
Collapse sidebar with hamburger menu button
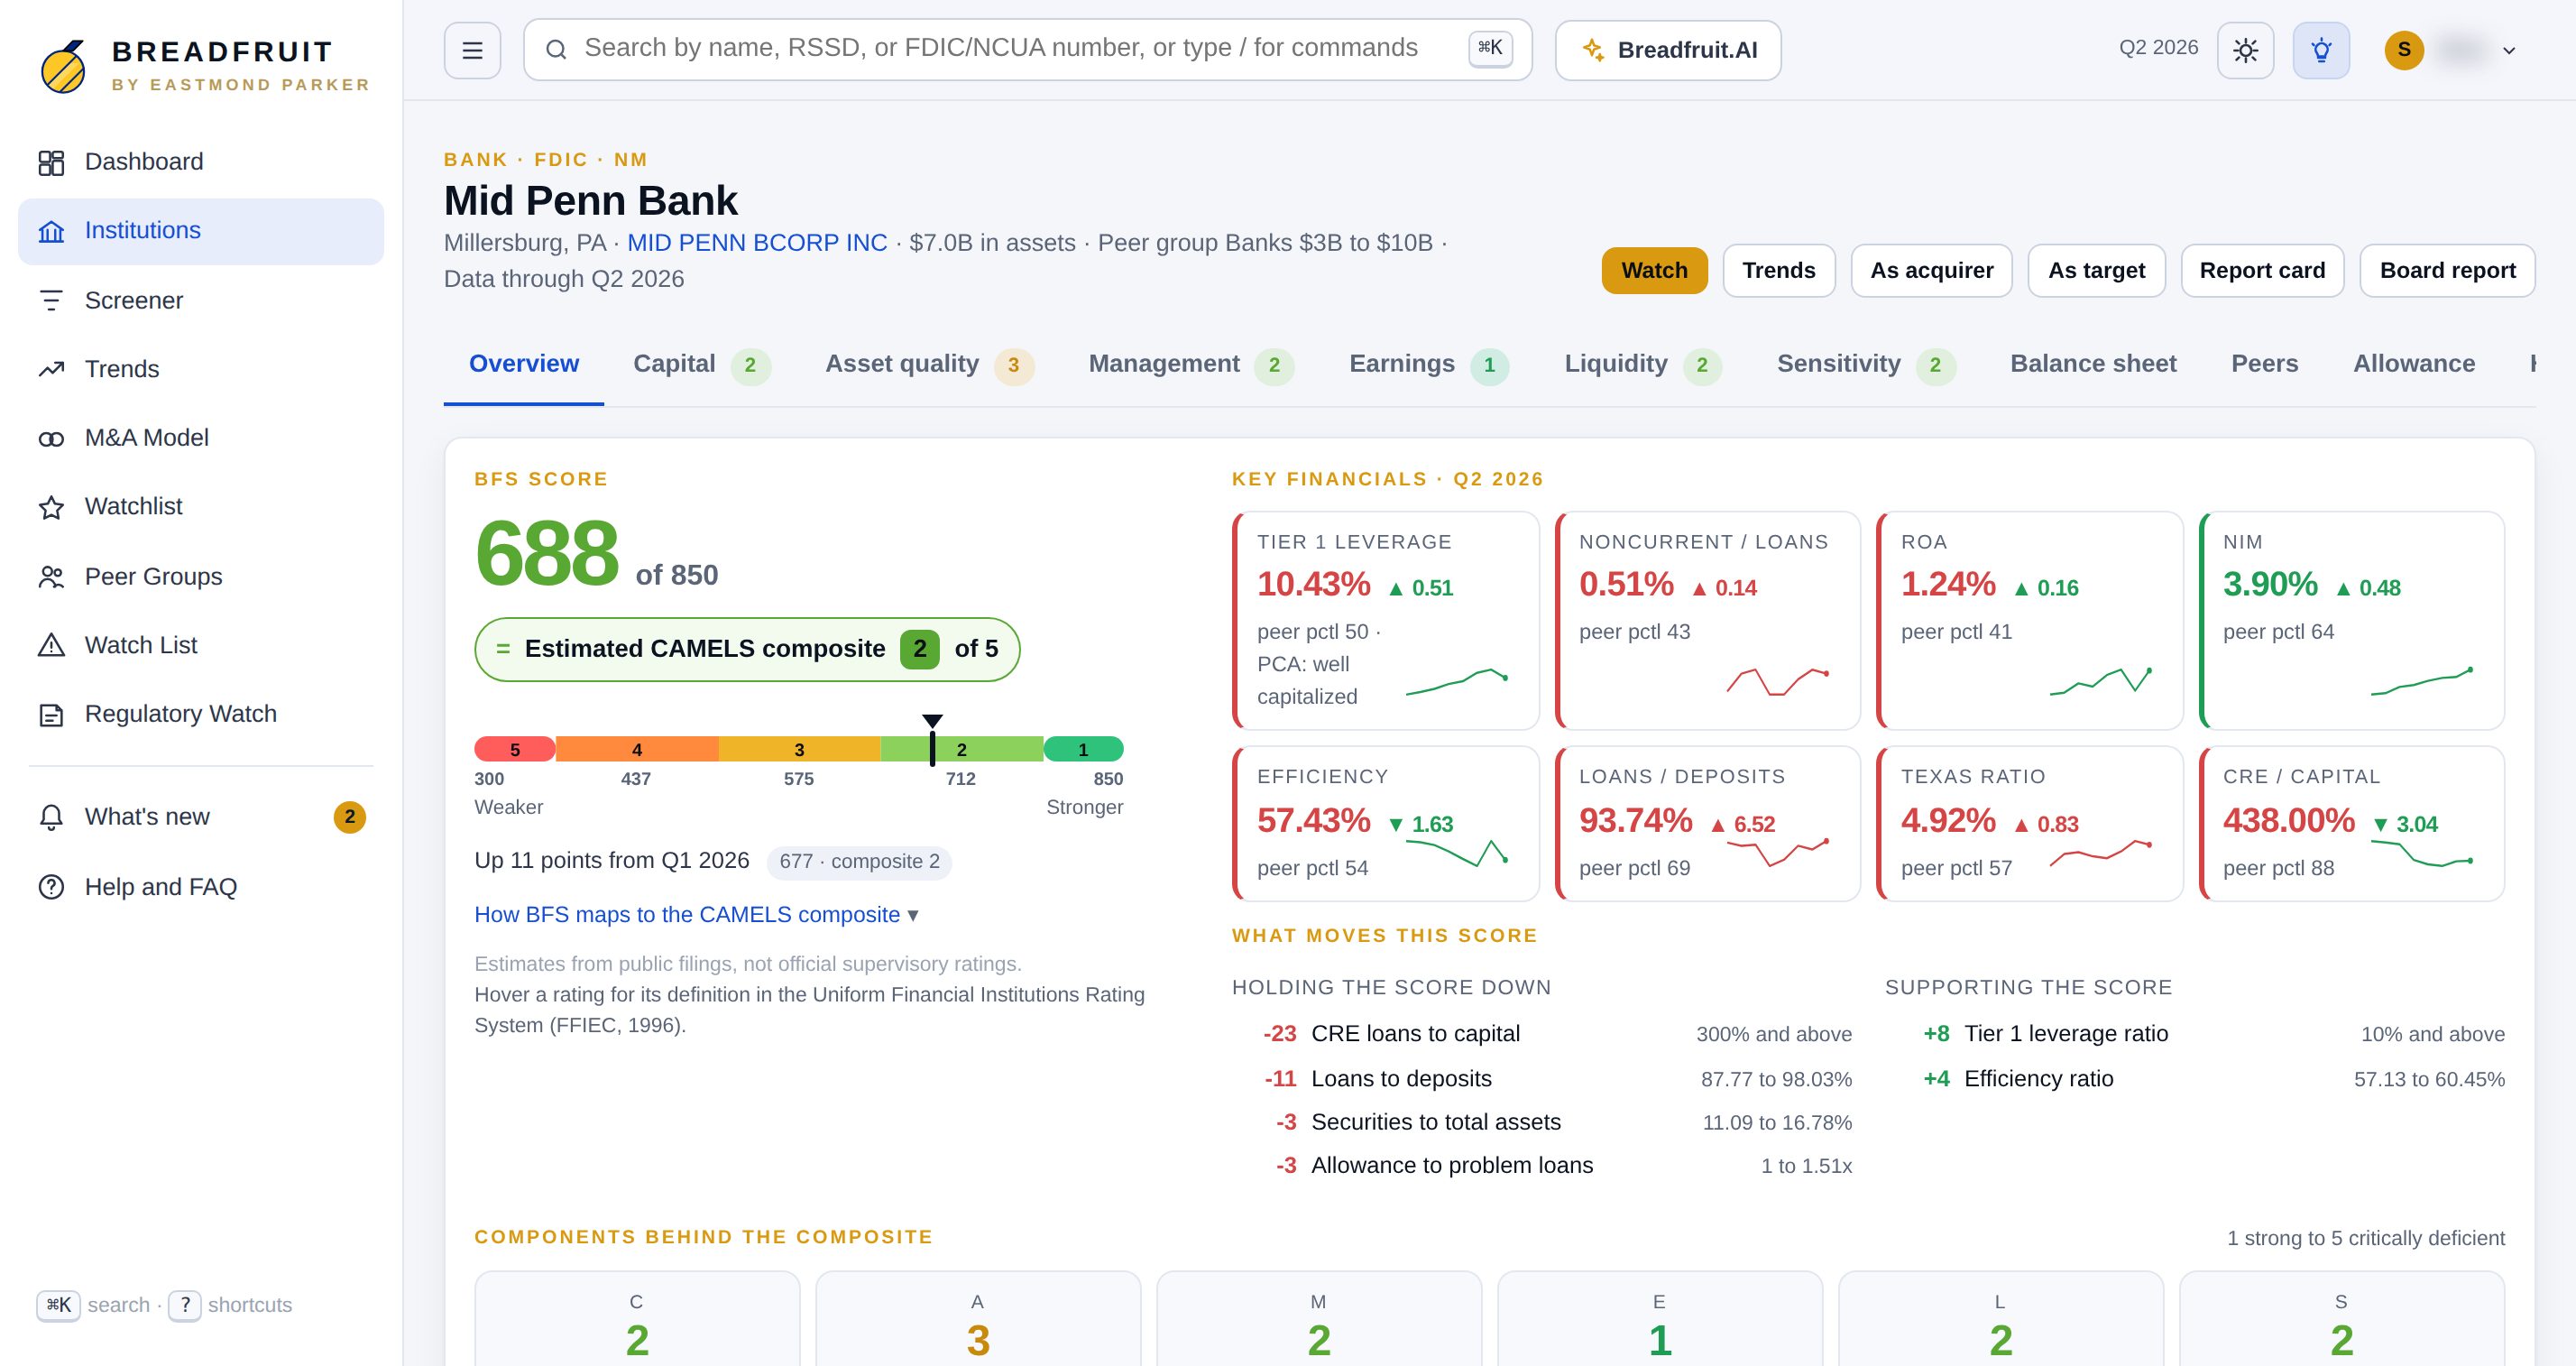472,50
